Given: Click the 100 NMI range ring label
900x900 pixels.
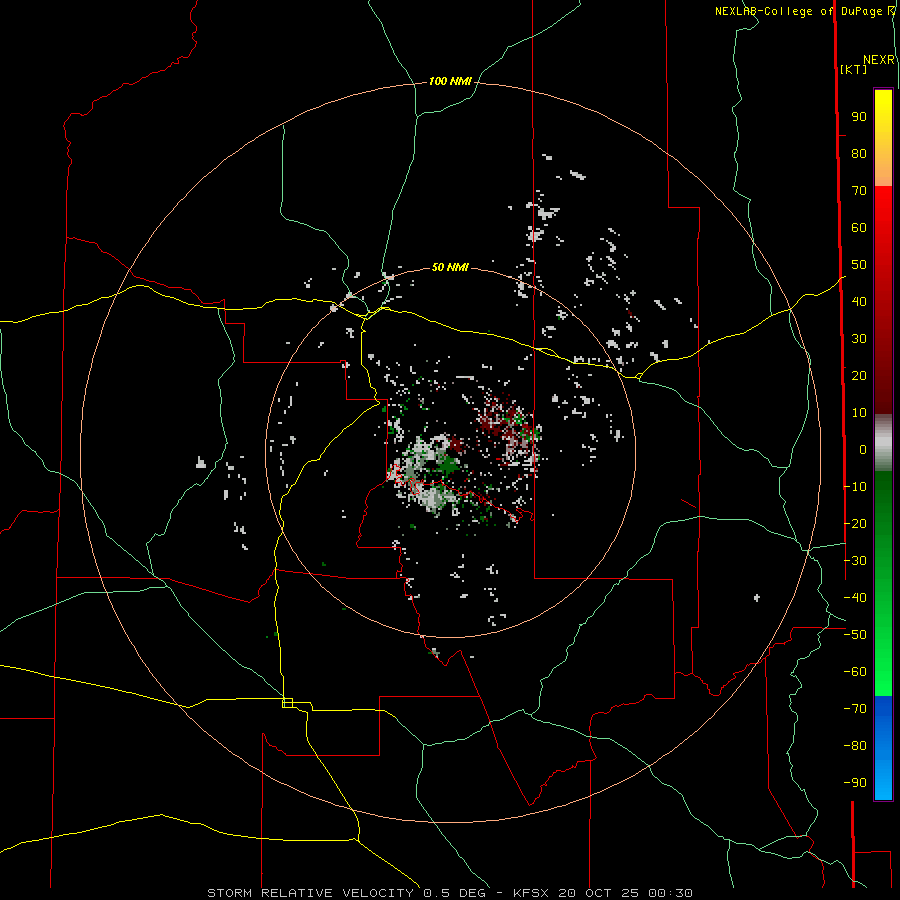Looking at the screenshot, I should click(450, 81).
